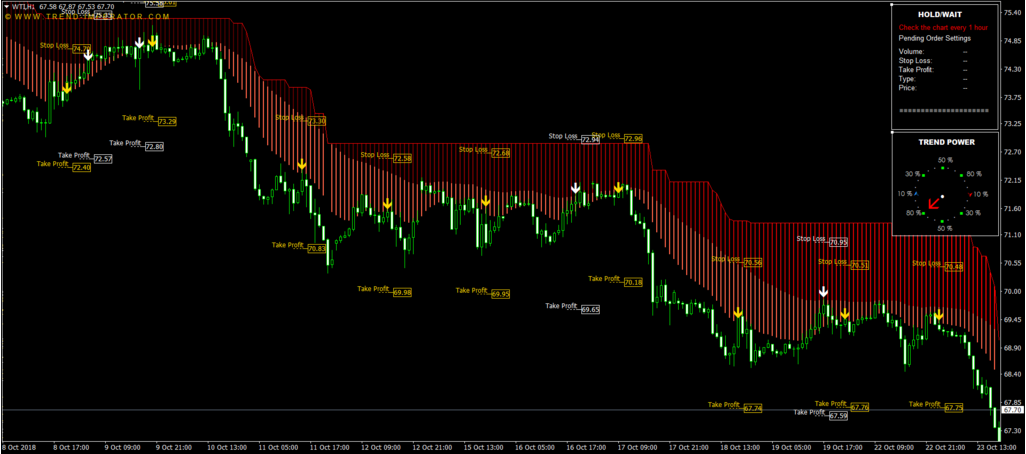Click the yellow sell arrow below Stop Loss 73.30
The height and width of the screenshot is (454, 1026).
[301, 164]
